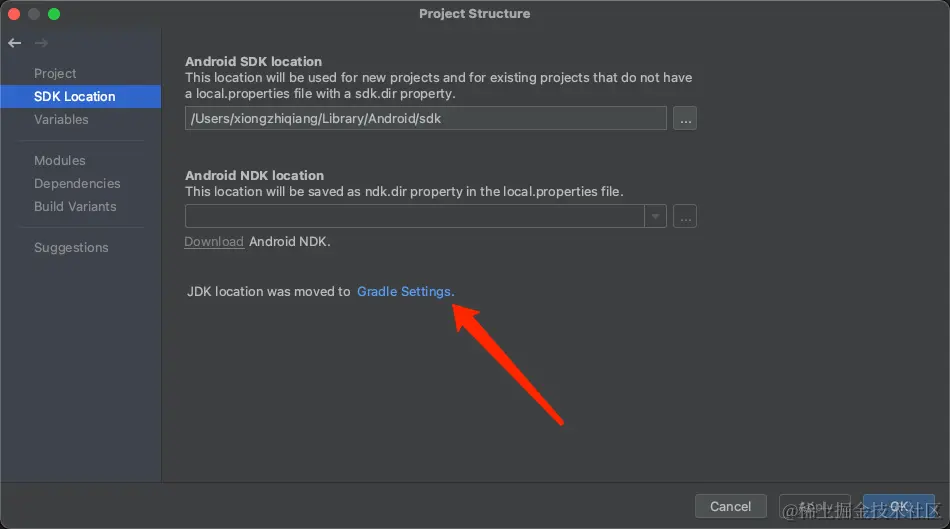Screen dimensions: 950x529
Task: Confirm with the OK button
Action: pyautogui.click(x=898, y=506)
